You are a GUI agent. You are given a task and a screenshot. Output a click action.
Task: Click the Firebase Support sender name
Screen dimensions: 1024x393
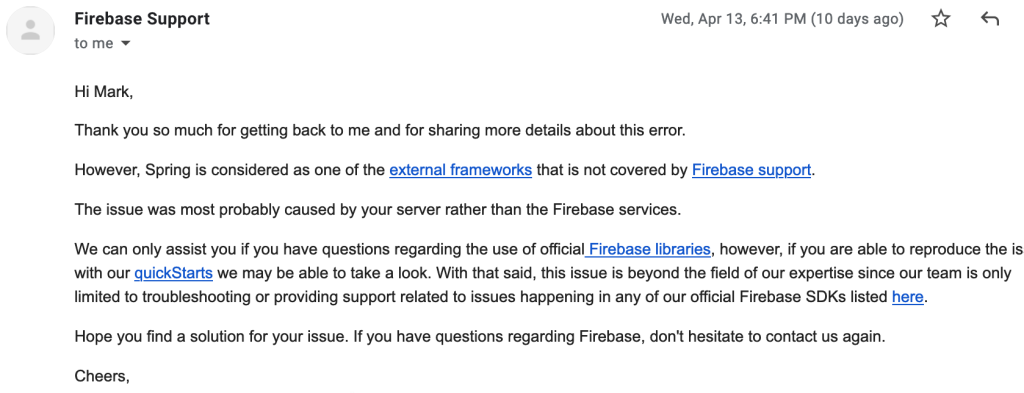coord(142,18)
